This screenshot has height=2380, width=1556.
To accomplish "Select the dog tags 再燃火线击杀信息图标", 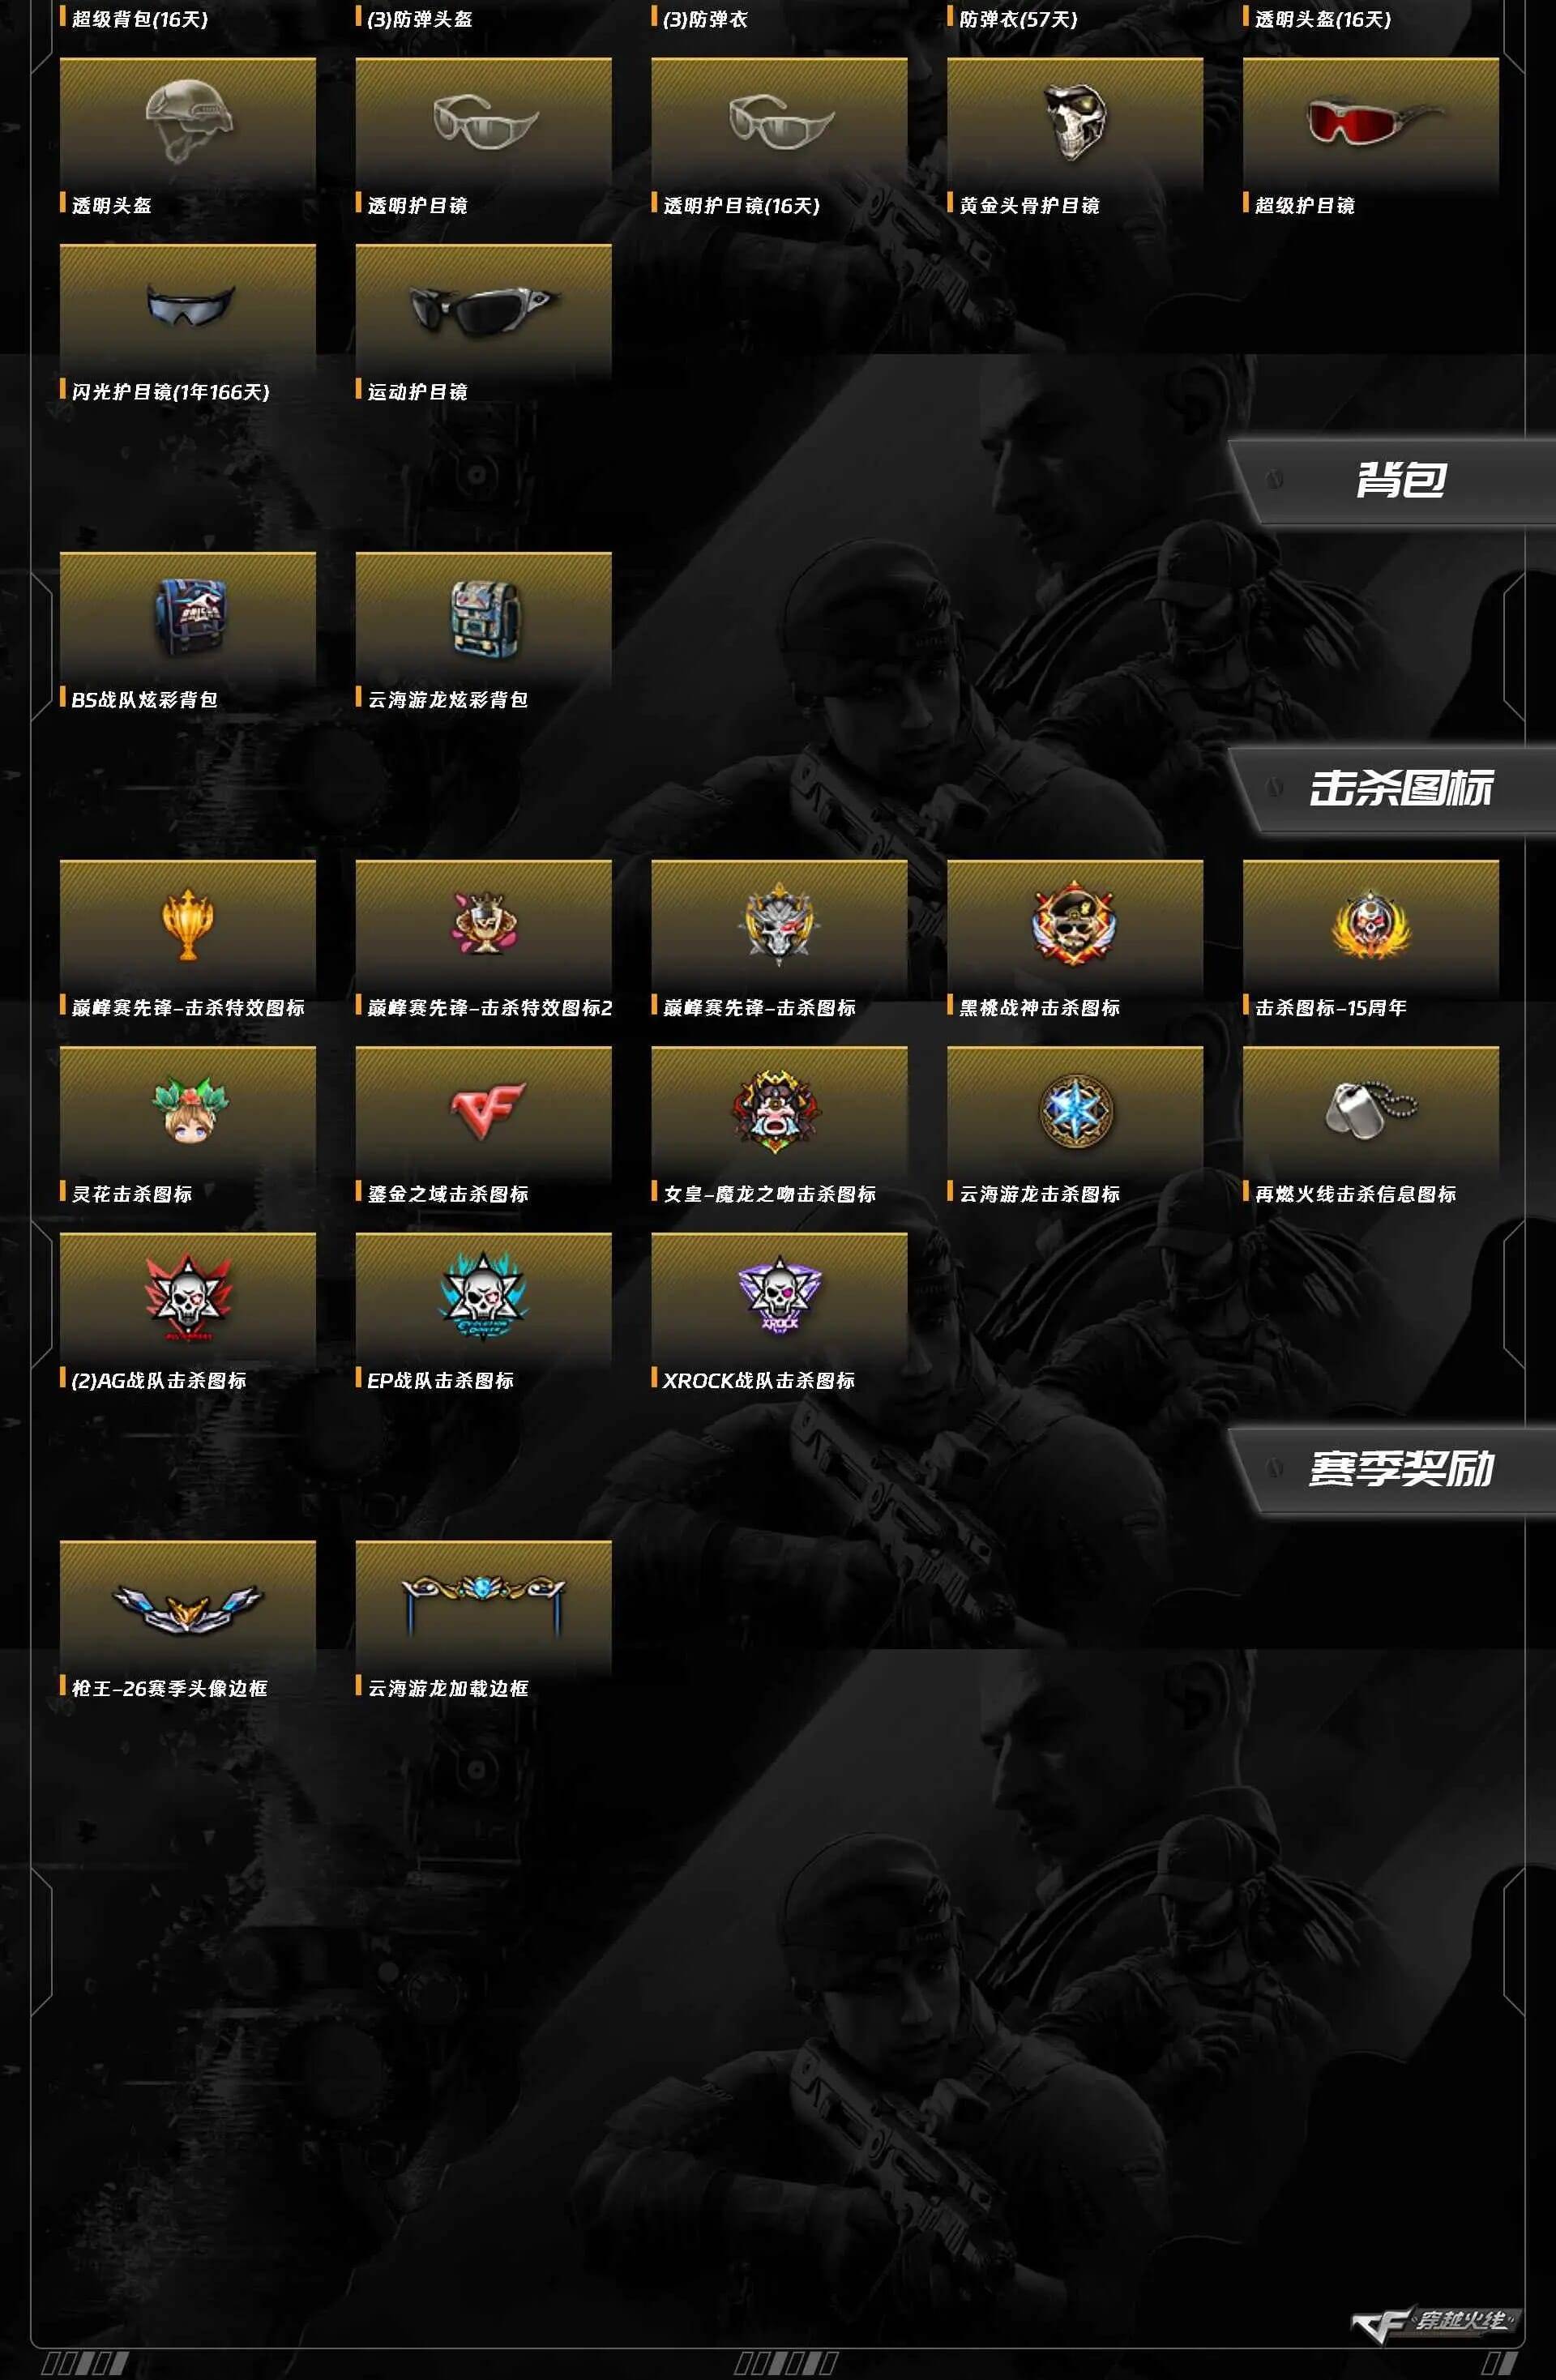I will [1371, 1111].
